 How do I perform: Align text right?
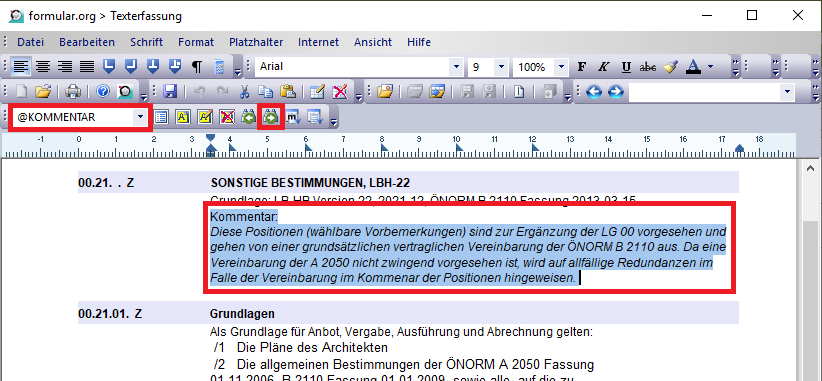pyautogui.click(x=64, y=67)
